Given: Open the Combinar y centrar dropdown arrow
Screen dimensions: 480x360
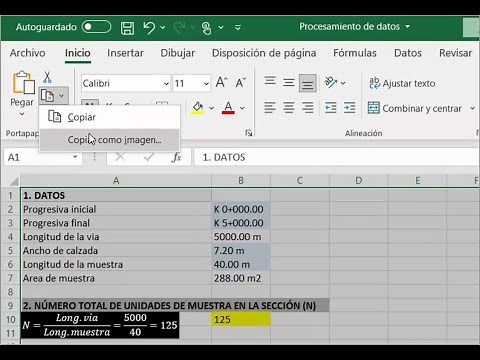Looking at the screenshot, I should click(x=472, y=108).
